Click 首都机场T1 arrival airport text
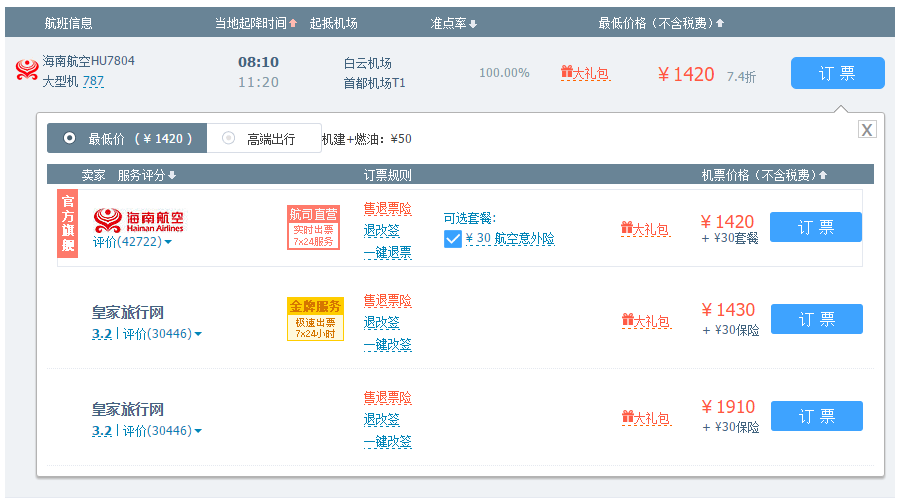 (374, 83)
